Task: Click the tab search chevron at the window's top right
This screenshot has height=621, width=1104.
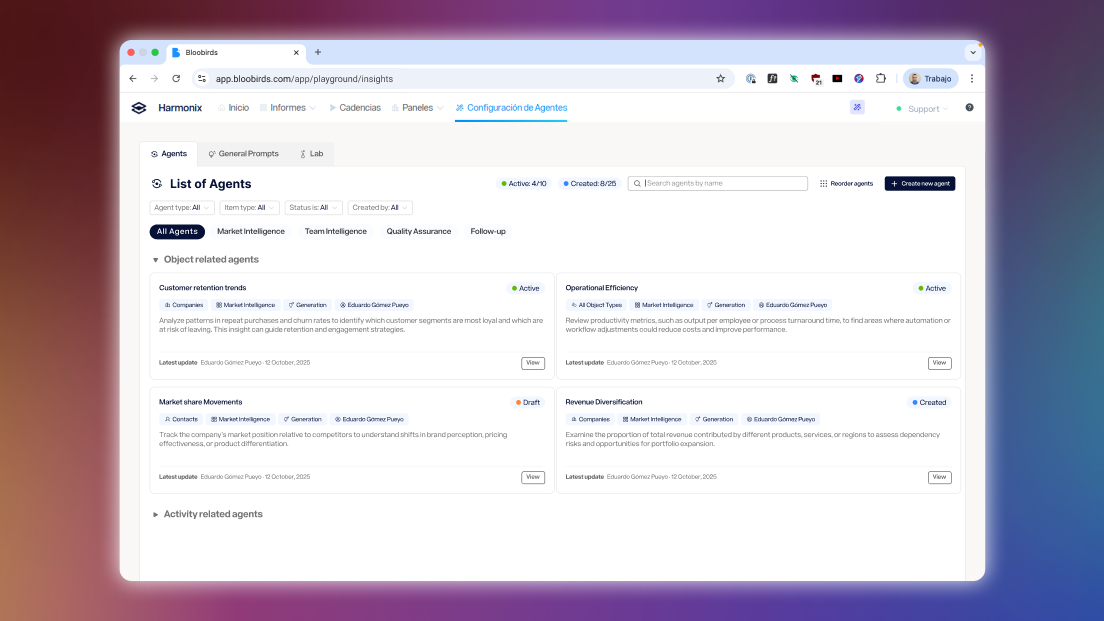Action: [973, 52]
